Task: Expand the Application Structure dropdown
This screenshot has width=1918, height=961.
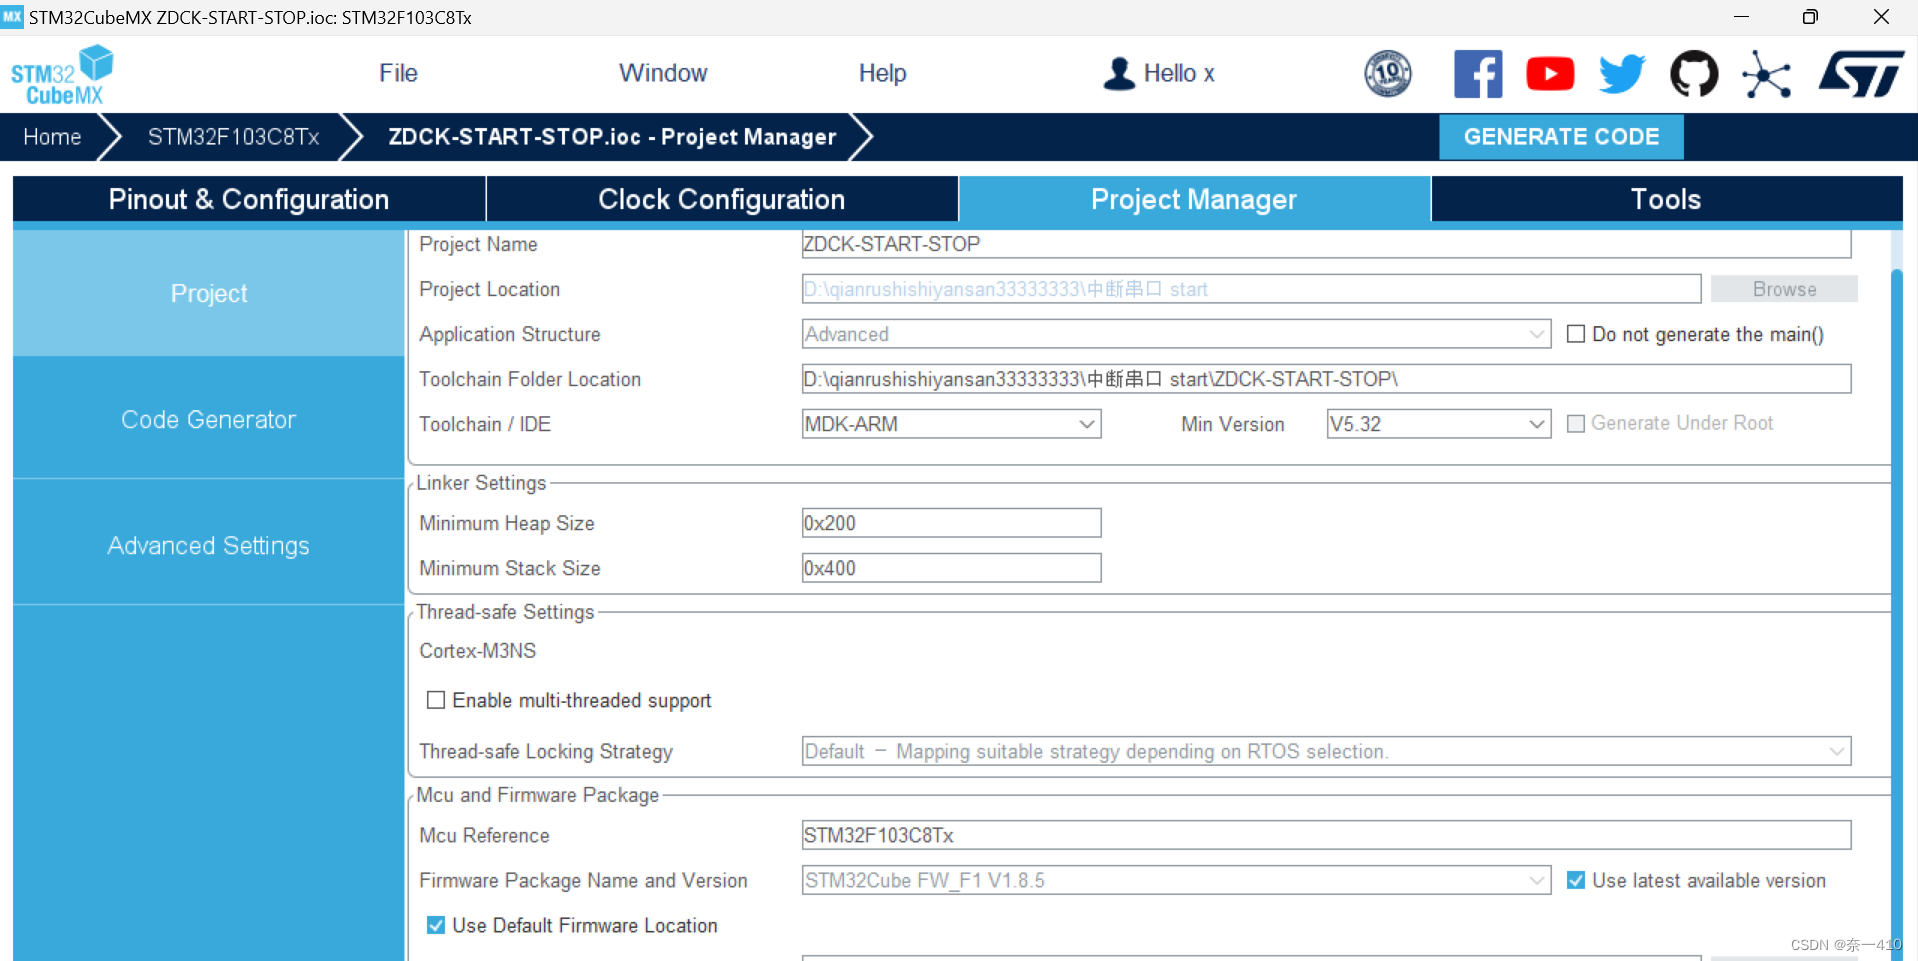Action: [x=1176, y=334]
